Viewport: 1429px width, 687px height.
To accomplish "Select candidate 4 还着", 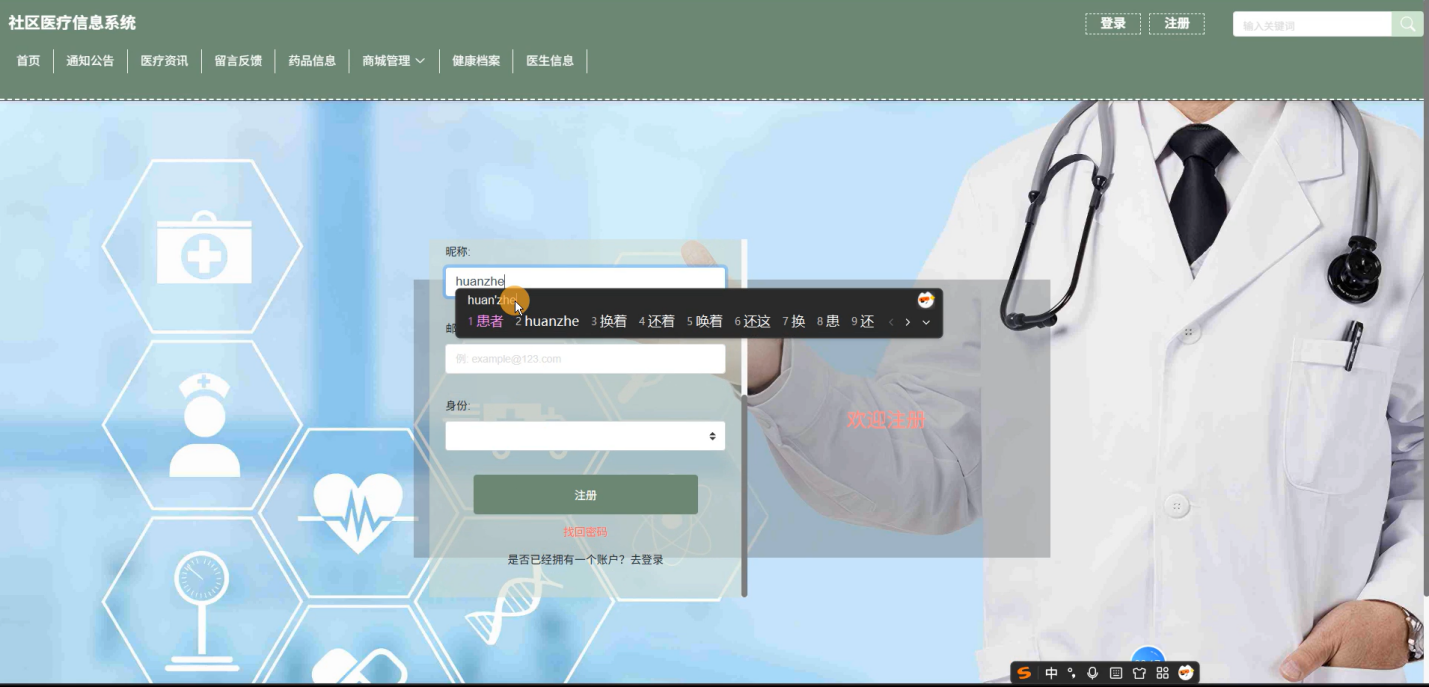I will (x=657, y=322).
